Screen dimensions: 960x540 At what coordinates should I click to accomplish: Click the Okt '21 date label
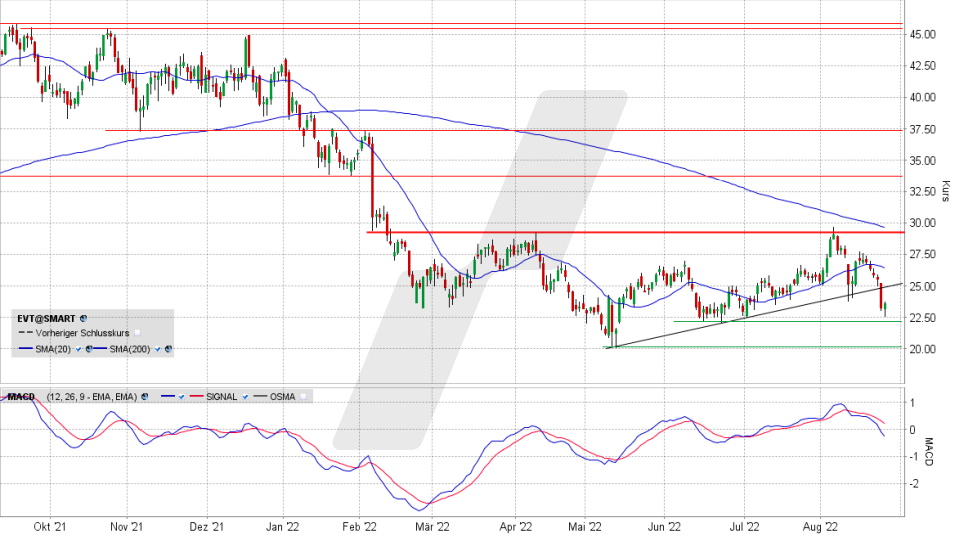(50, 527)
